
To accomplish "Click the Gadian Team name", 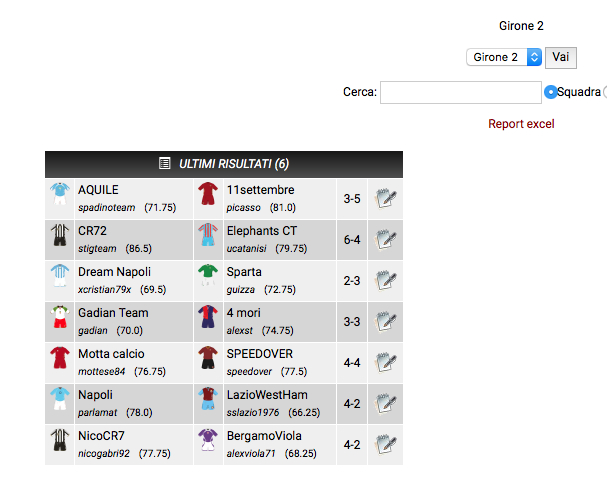I will pos(113,313).
